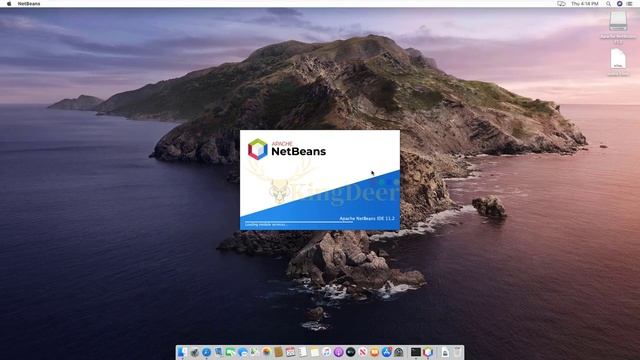Click the Apache NetBeans logo on splash
This screenshot has width=640, height=360.
point(287,149)
